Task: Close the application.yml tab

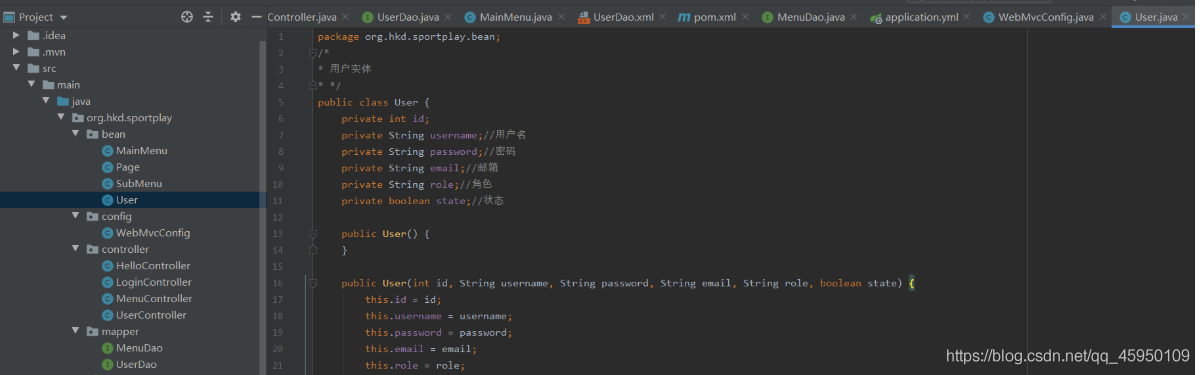Action: tap(966, 18)
